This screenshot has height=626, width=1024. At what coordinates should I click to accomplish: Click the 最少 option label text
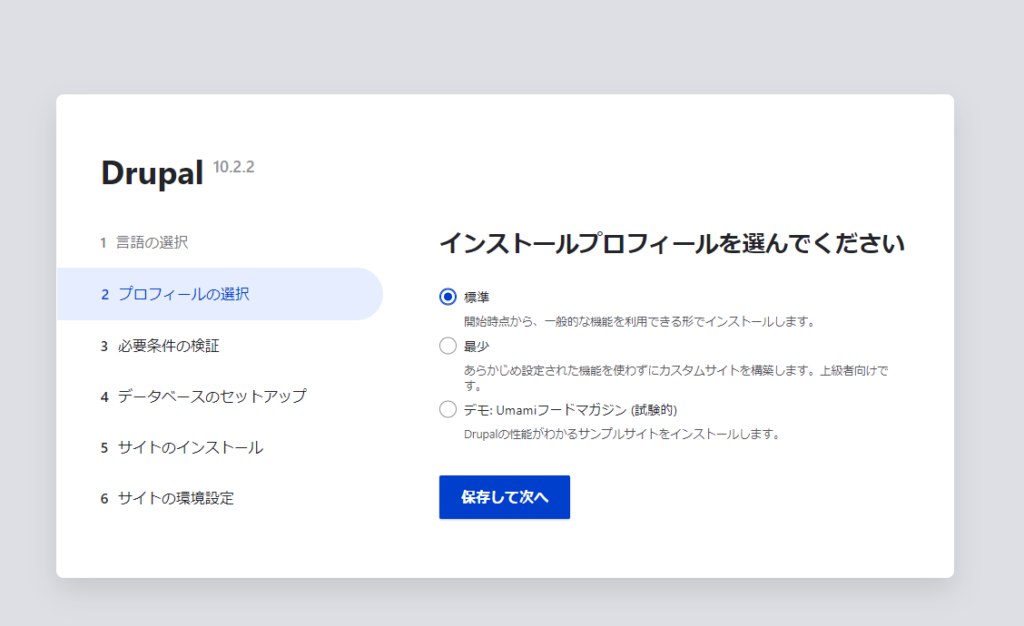click(475, 345)
